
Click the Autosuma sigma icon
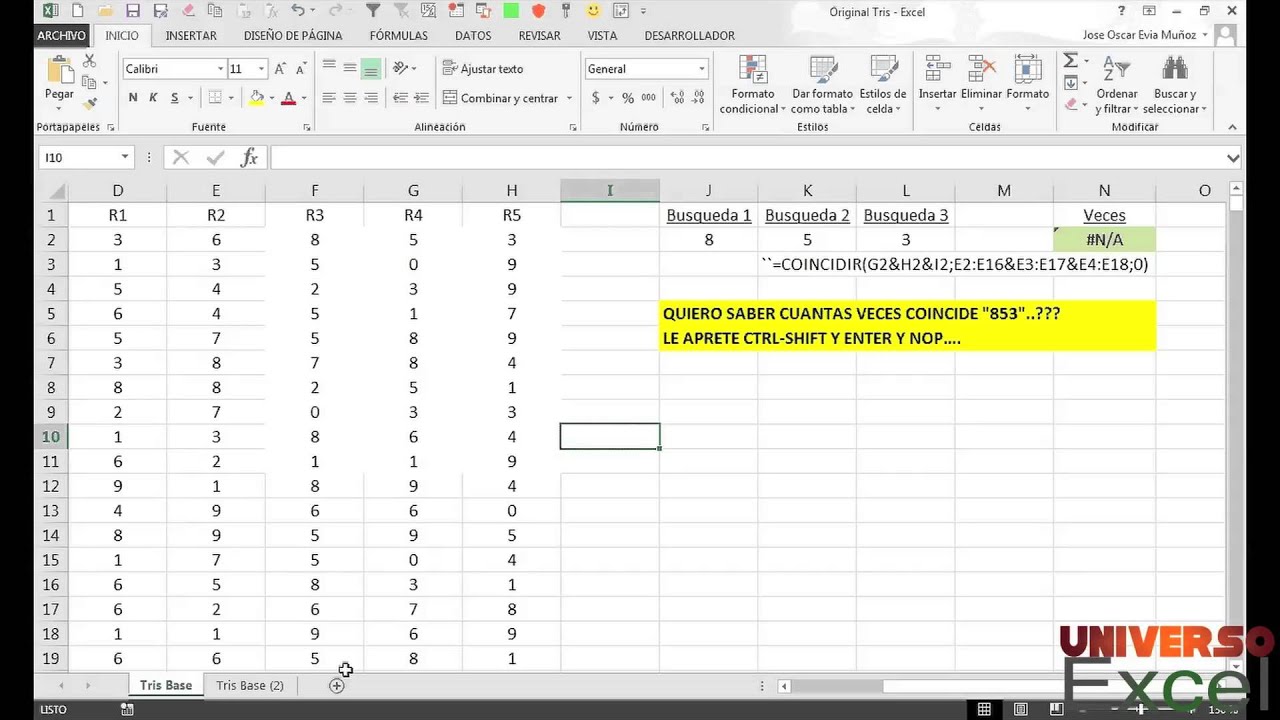[1070, 61]
